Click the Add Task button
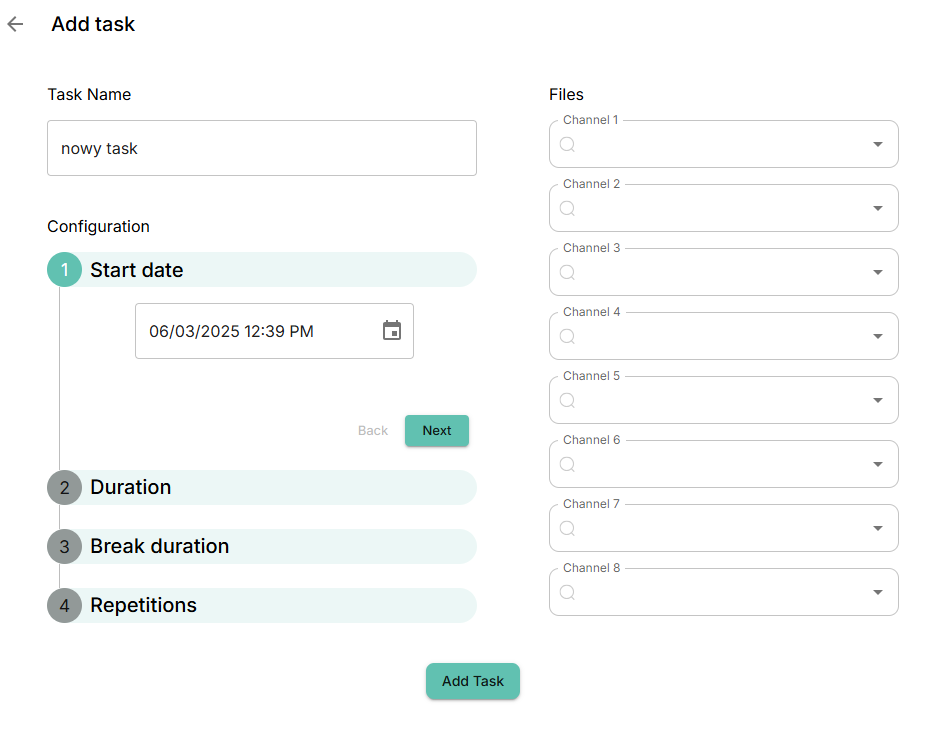The image size is (932, 738). pyautogui.click(x=473, y=681)
